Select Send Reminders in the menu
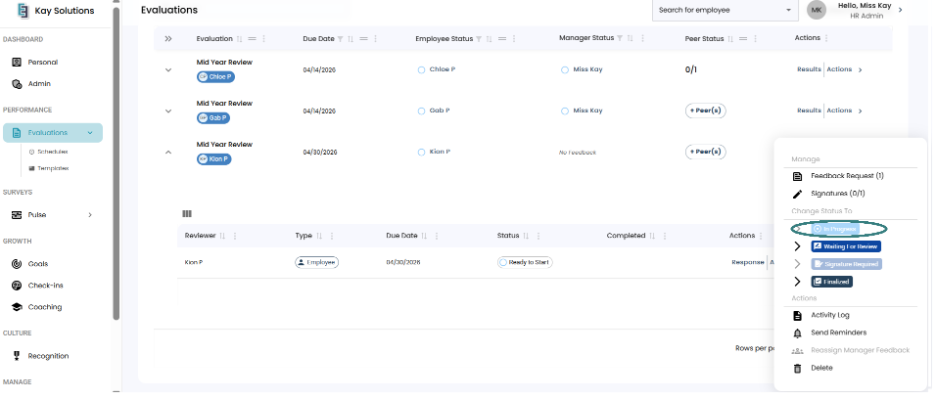Image resolution: width=936 pixels, height=399 pixels. (838, 333)
